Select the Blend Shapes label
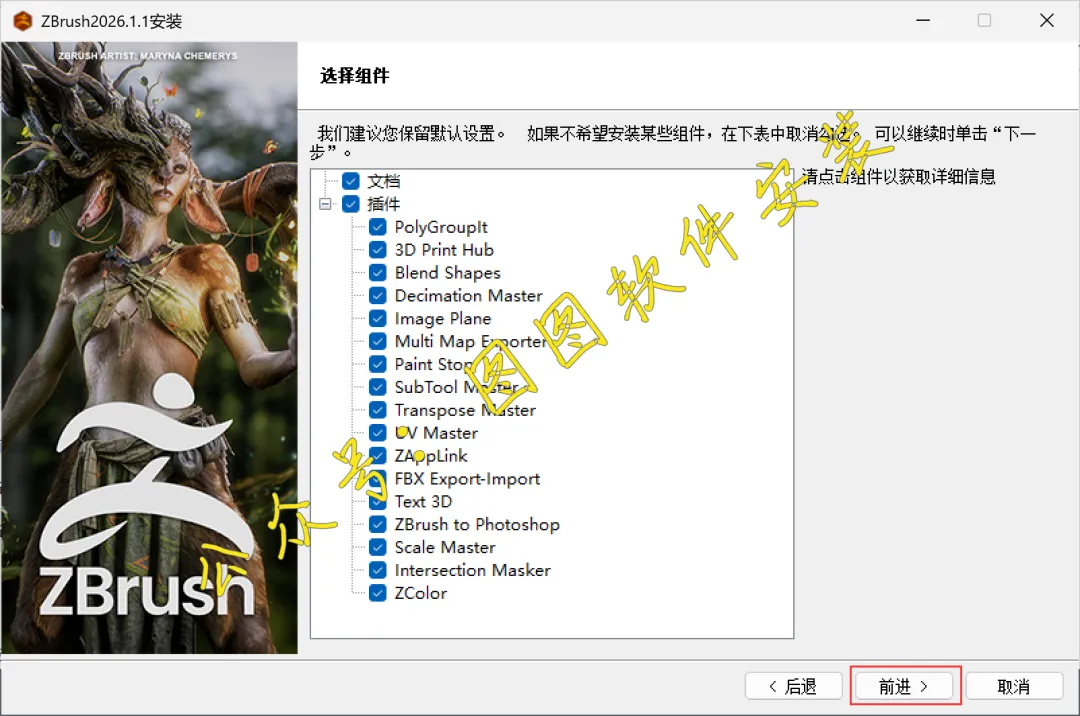This screenshot has width=1080, height=716. 448,273
